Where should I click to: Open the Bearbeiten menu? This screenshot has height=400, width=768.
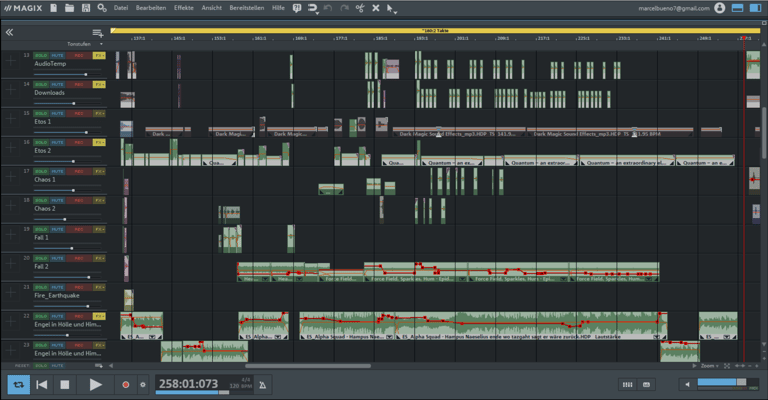pos(151,8)
